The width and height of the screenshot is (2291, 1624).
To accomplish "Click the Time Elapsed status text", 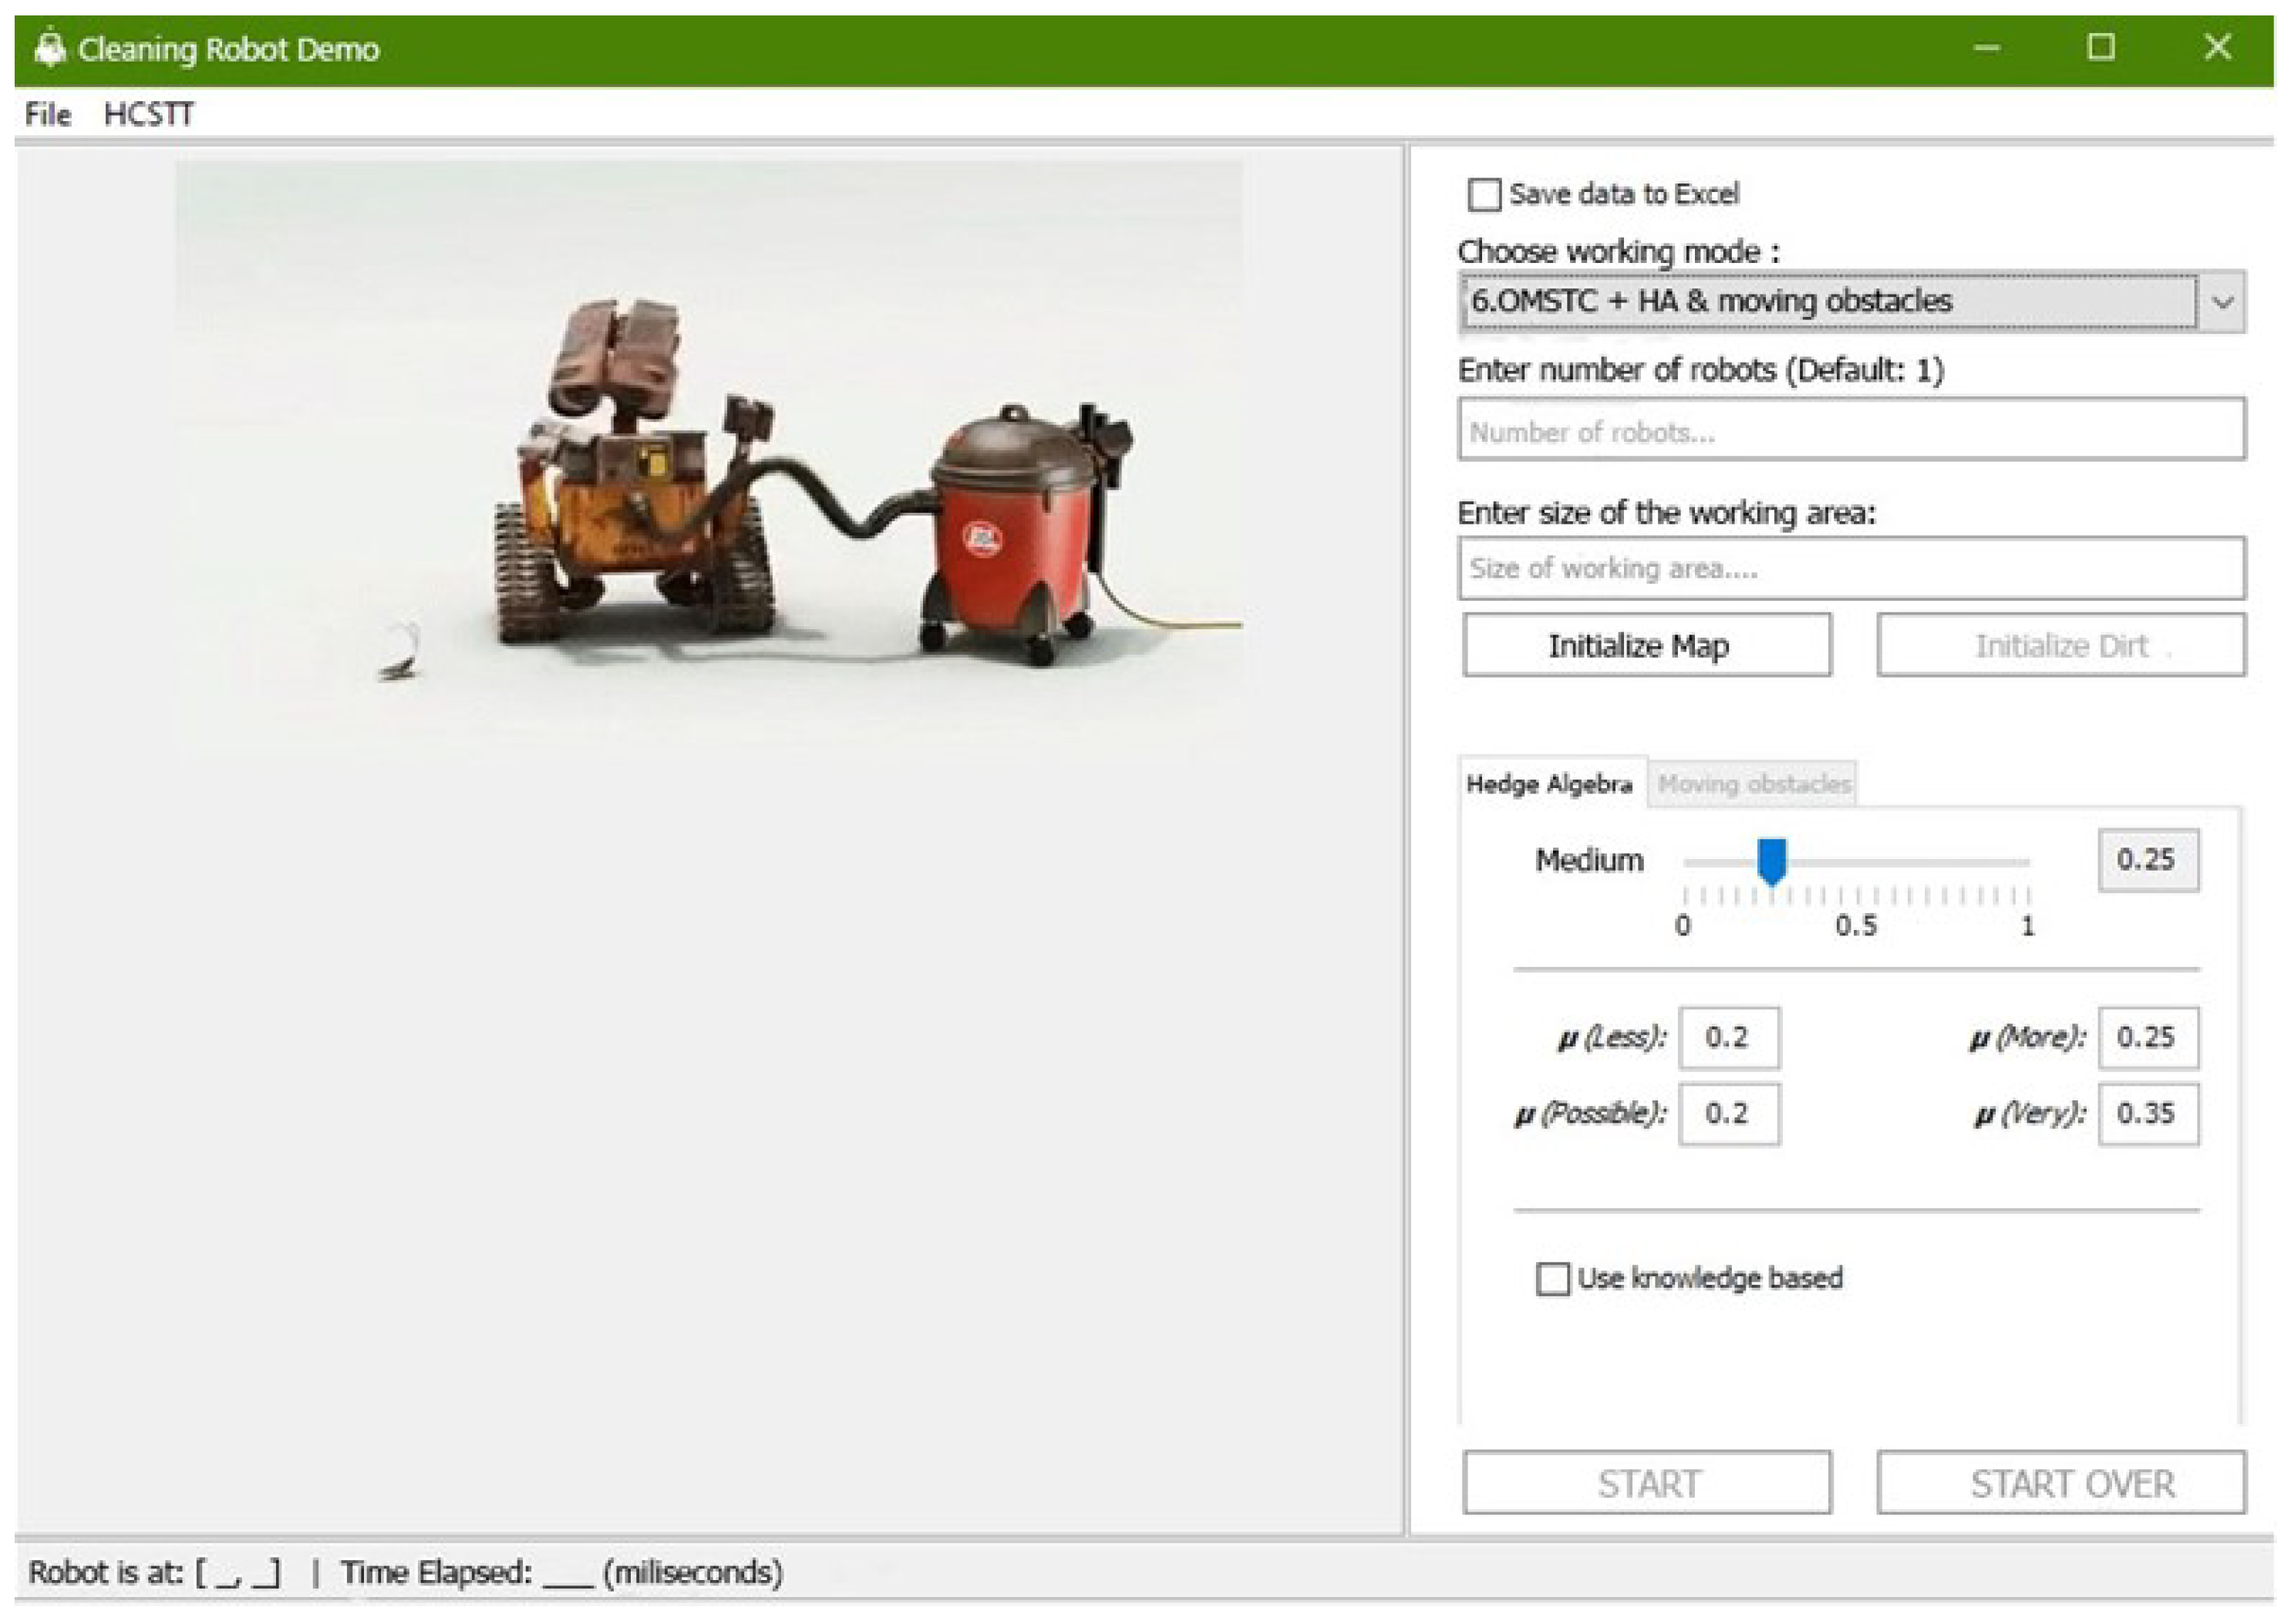I will pos(561,1573).
